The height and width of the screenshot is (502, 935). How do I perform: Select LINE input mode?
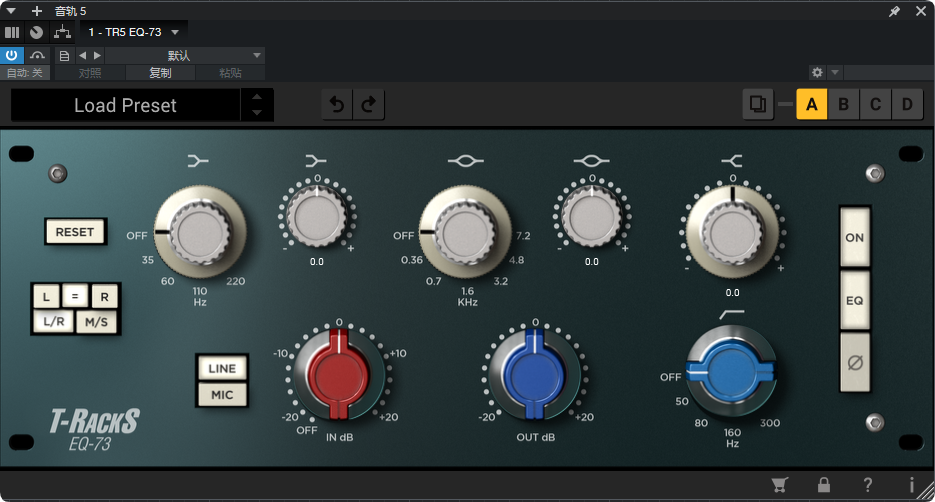pos(222,368)
